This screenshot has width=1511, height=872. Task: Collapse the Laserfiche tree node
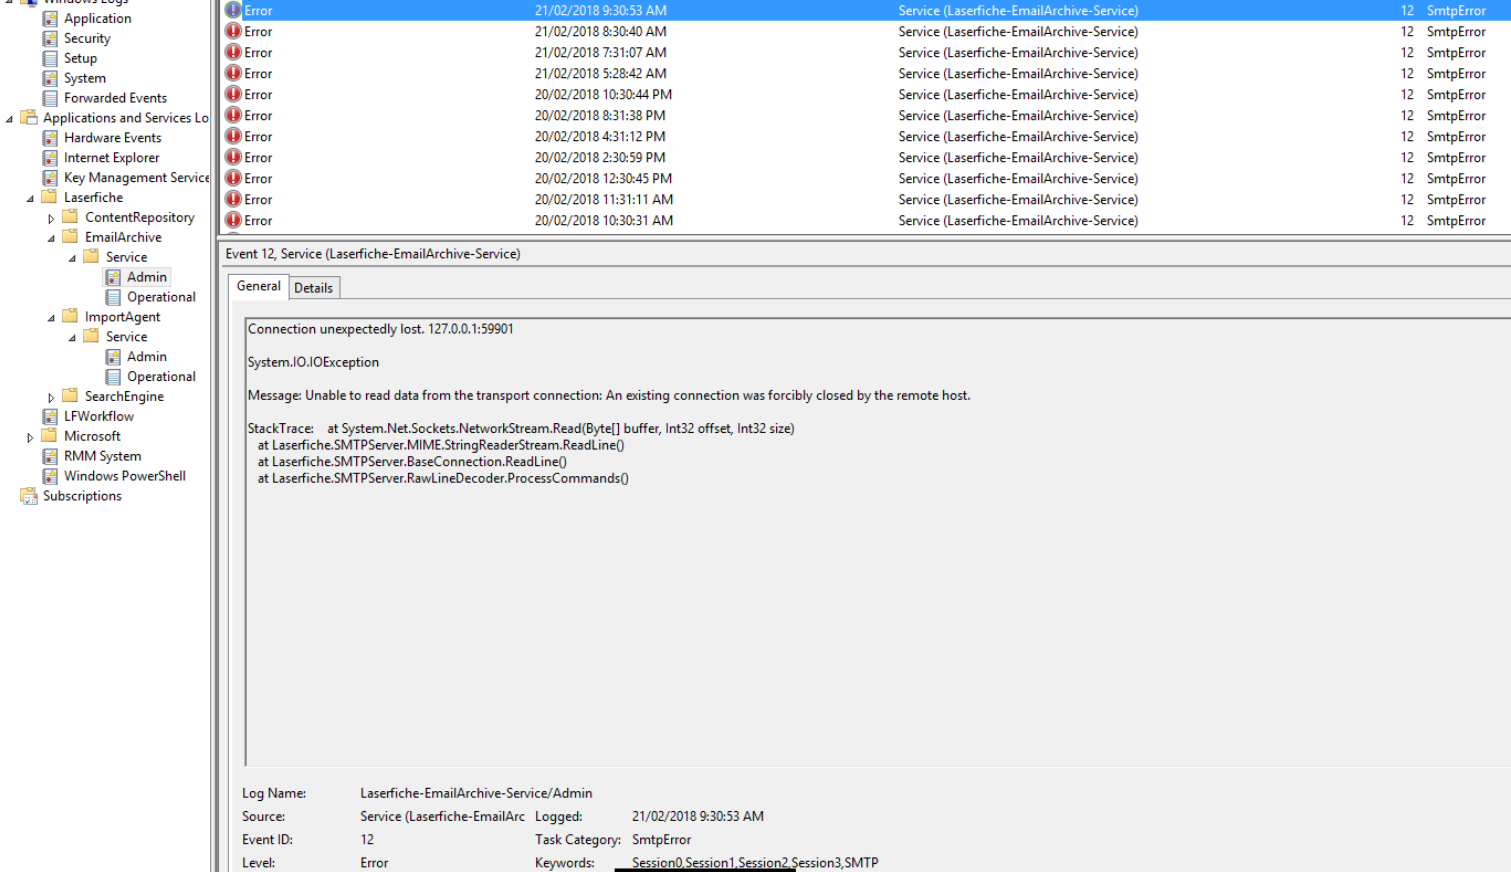coord(30,198)
